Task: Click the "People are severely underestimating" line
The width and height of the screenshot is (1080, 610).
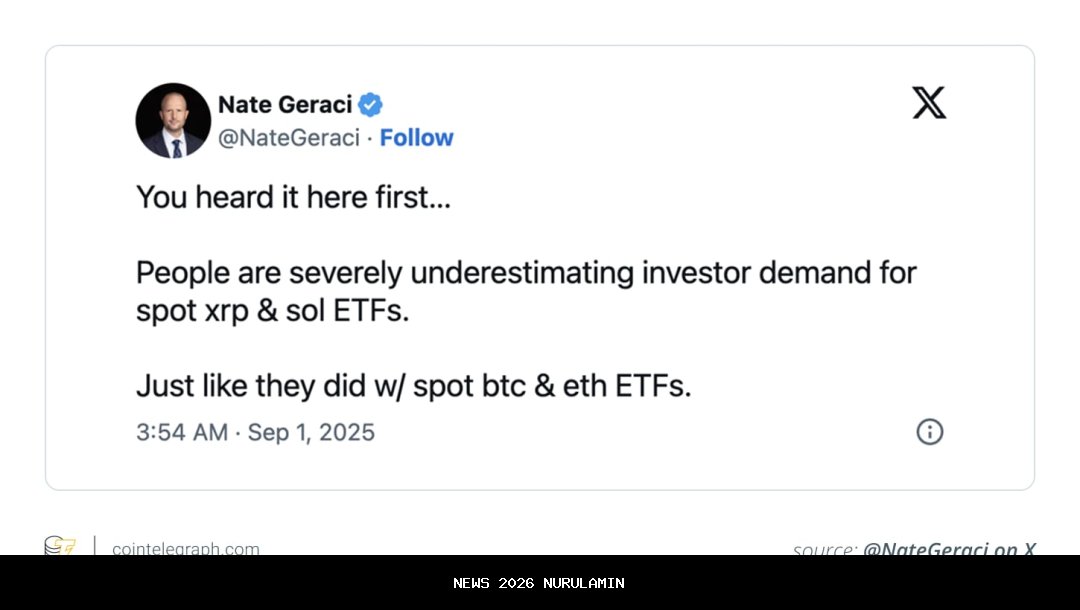Action: coord(526,273)
